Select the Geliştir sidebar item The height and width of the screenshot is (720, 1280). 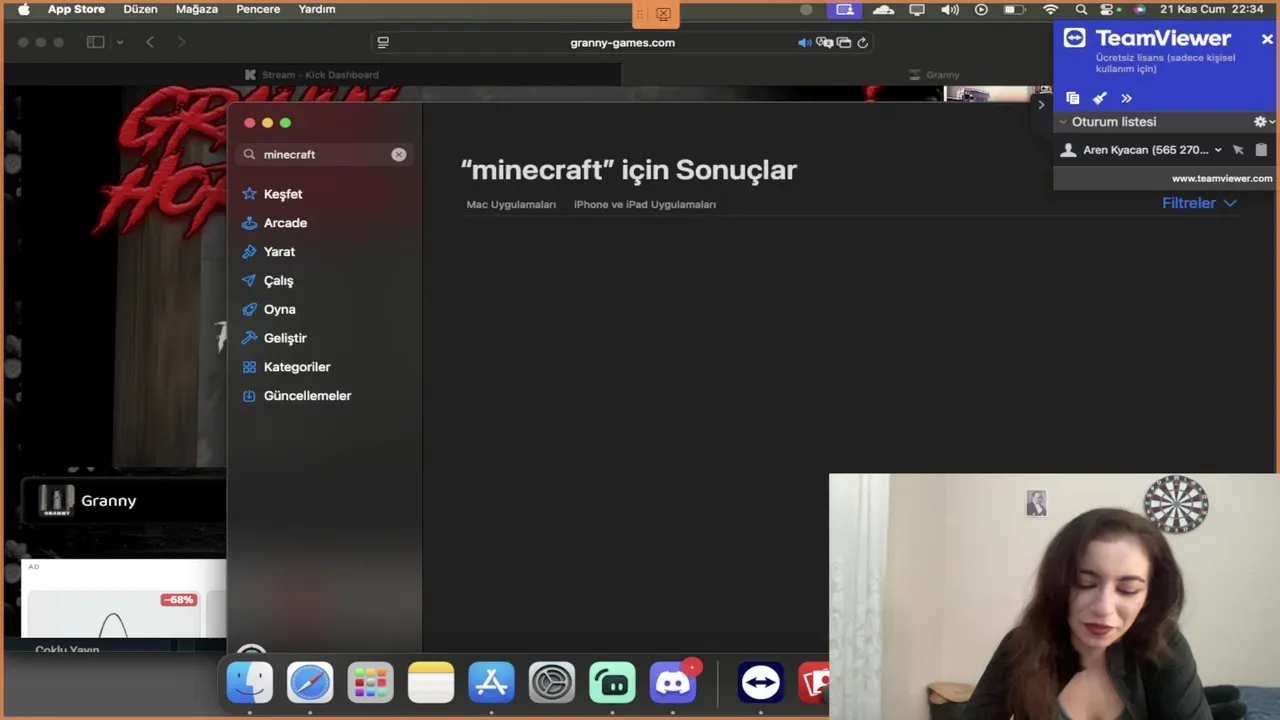(x=274, y=338)
